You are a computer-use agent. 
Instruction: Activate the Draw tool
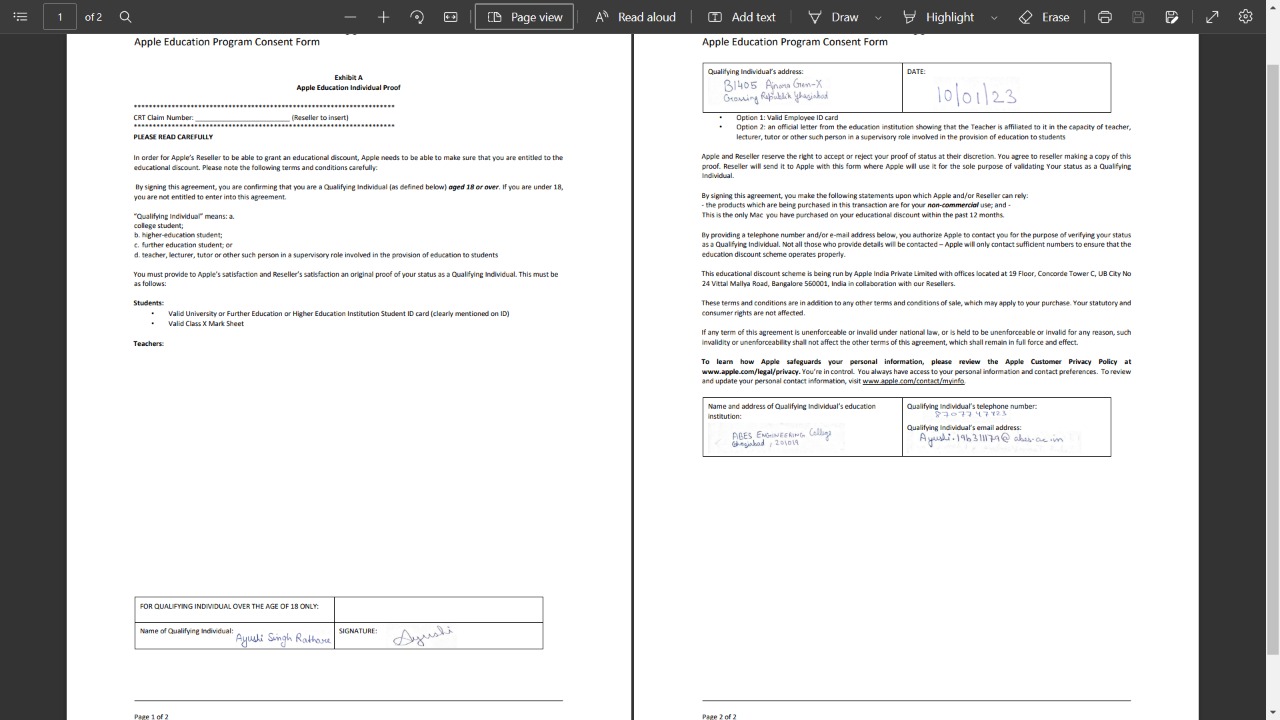coord(833,17)
